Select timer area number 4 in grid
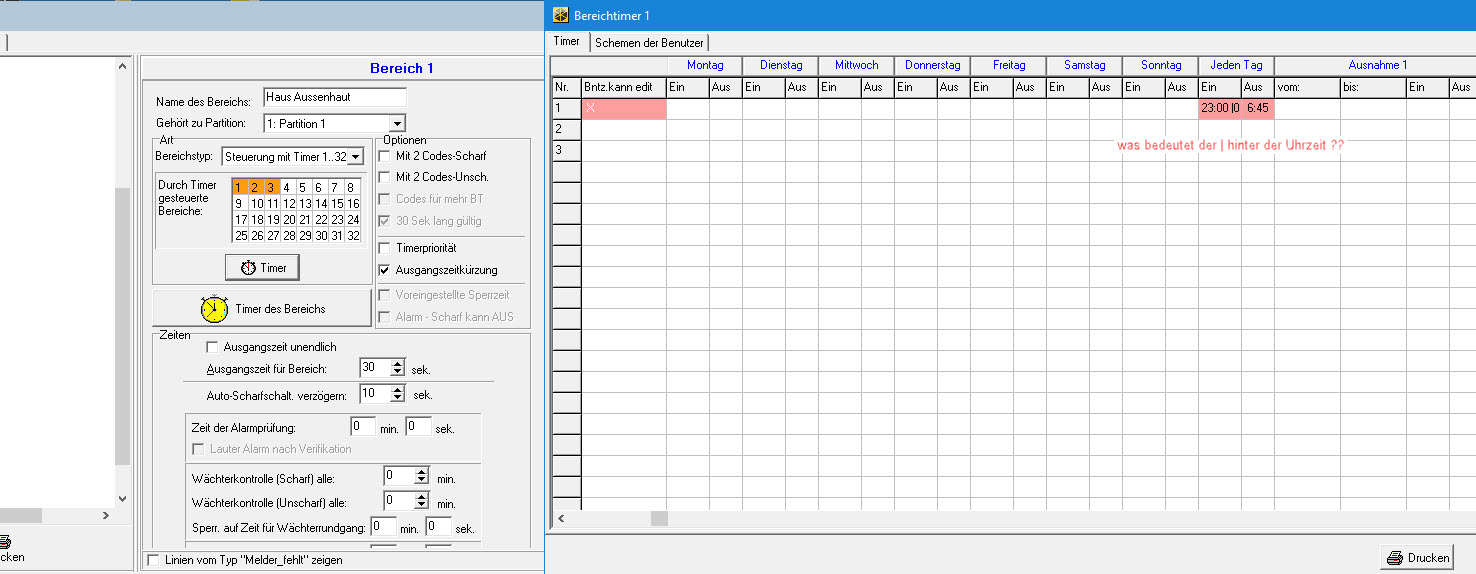Image resolution: width=1476 pixels, height=574 pixels. pos(286,187)
